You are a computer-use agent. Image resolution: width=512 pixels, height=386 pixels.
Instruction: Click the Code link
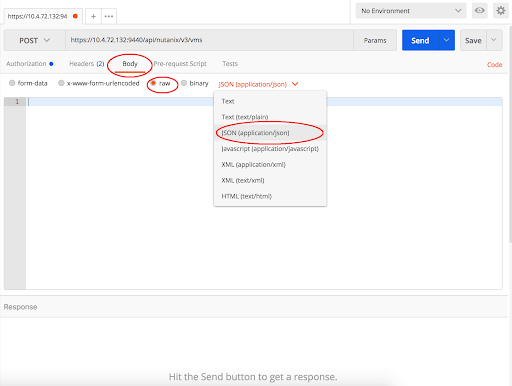click(x=494, y=65)
